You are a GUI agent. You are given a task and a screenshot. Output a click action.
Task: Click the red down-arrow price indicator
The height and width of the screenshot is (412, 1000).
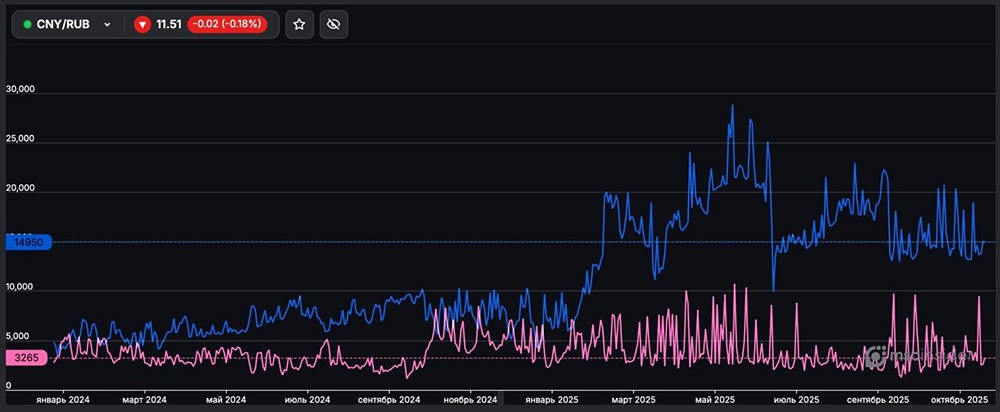pyautogui.click(x=142, y=25)
